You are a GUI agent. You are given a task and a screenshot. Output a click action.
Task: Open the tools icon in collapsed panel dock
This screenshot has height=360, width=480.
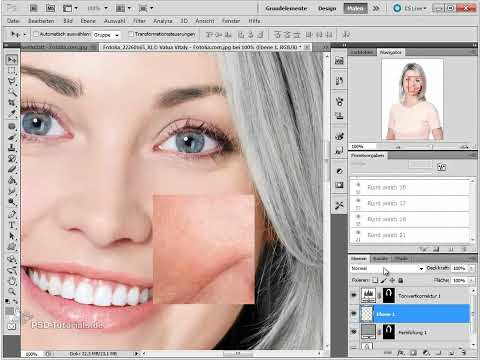pos(339,205)
